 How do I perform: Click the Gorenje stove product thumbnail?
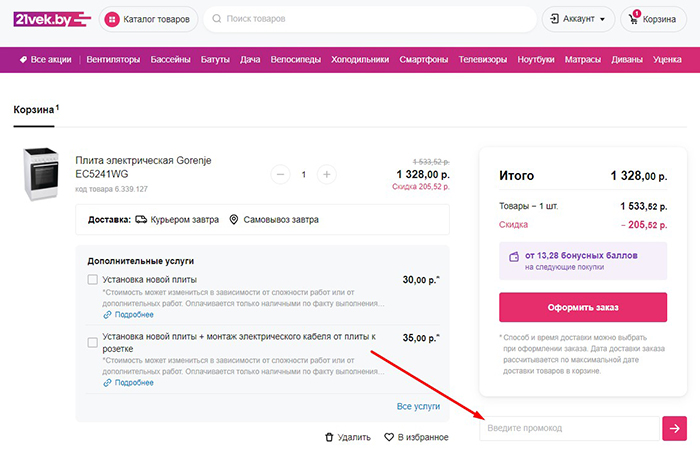tap(41, 174)
